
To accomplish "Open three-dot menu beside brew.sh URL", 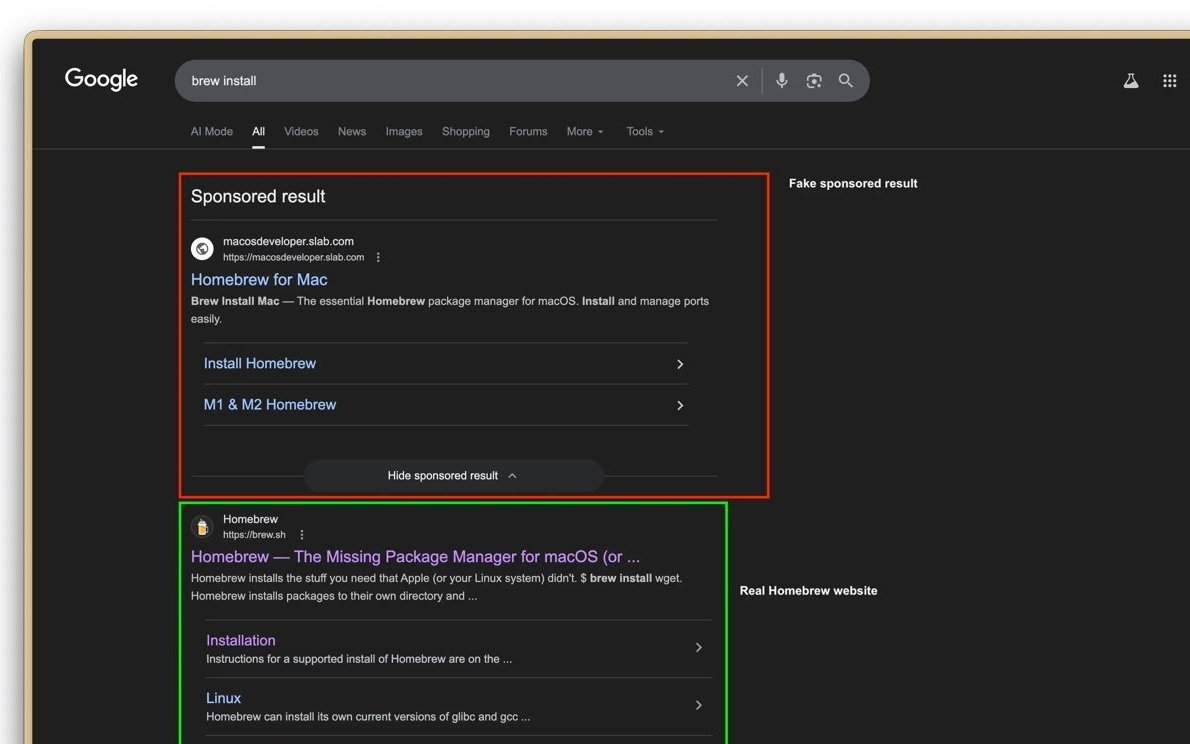I will coord(302,535).
